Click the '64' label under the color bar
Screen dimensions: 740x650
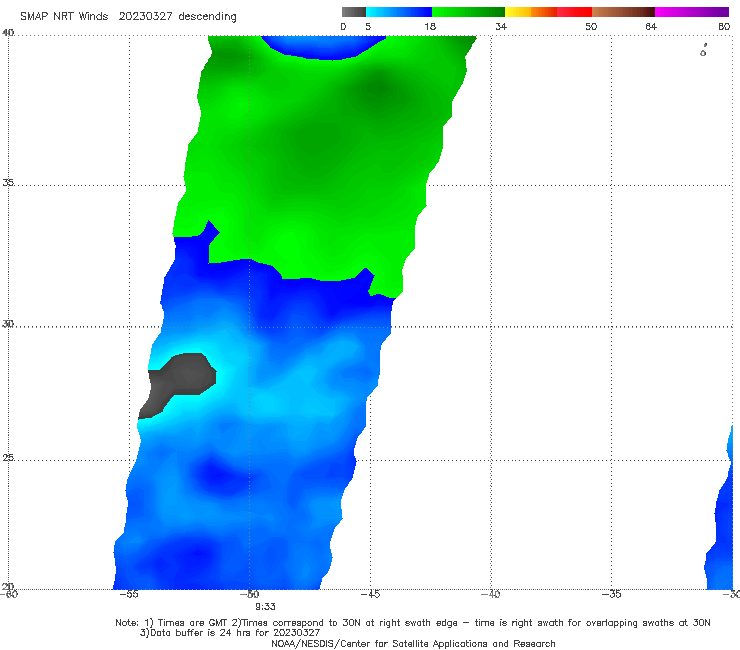pyautogui.click(x=651, y=27)
